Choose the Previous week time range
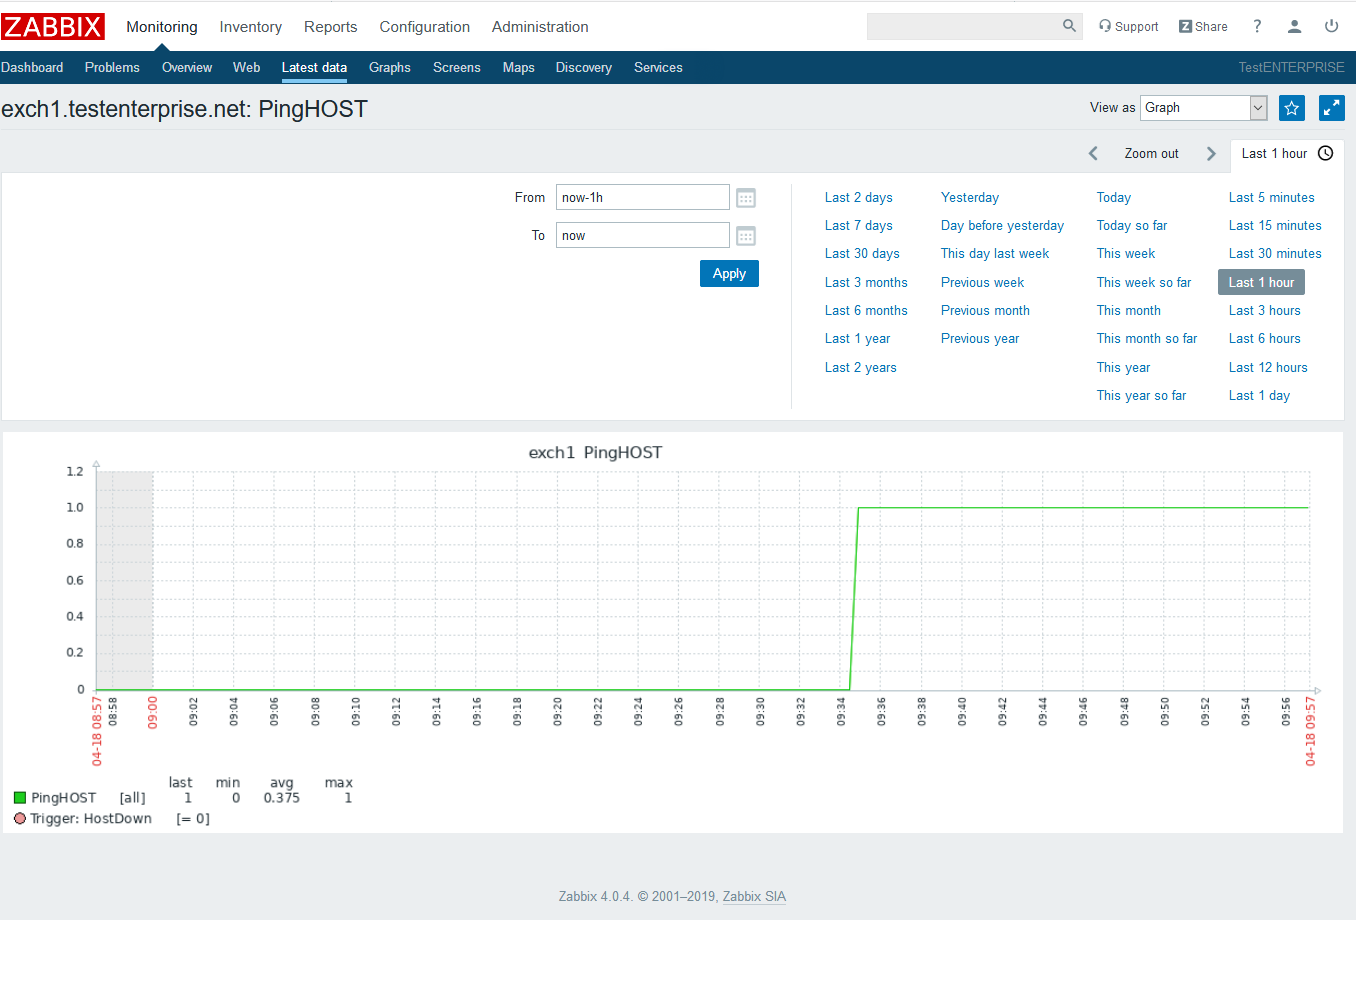 pyautogui.click(x=982, y=283)
